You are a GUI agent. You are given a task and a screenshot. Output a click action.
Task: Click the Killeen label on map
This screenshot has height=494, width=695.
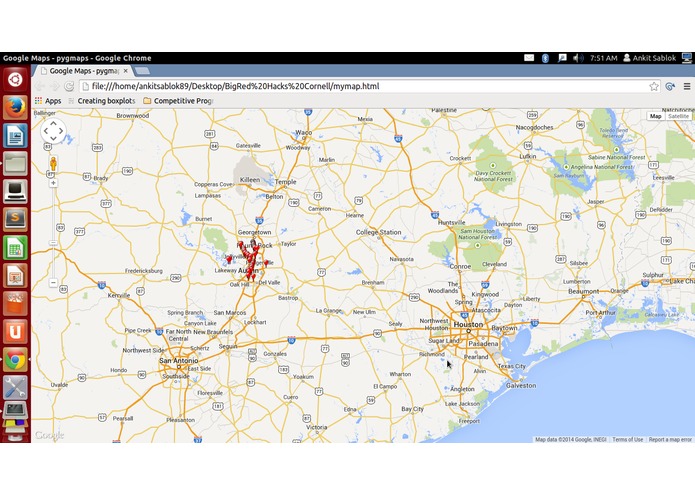point(250,180)
